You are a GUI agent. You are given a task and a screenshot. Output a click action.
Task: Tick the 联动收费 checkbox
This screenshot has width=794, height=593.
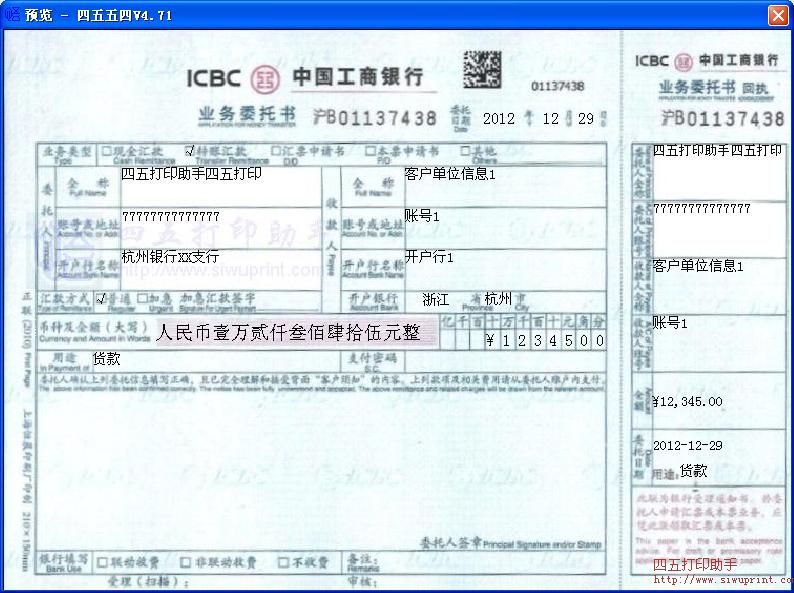[102, 562]
